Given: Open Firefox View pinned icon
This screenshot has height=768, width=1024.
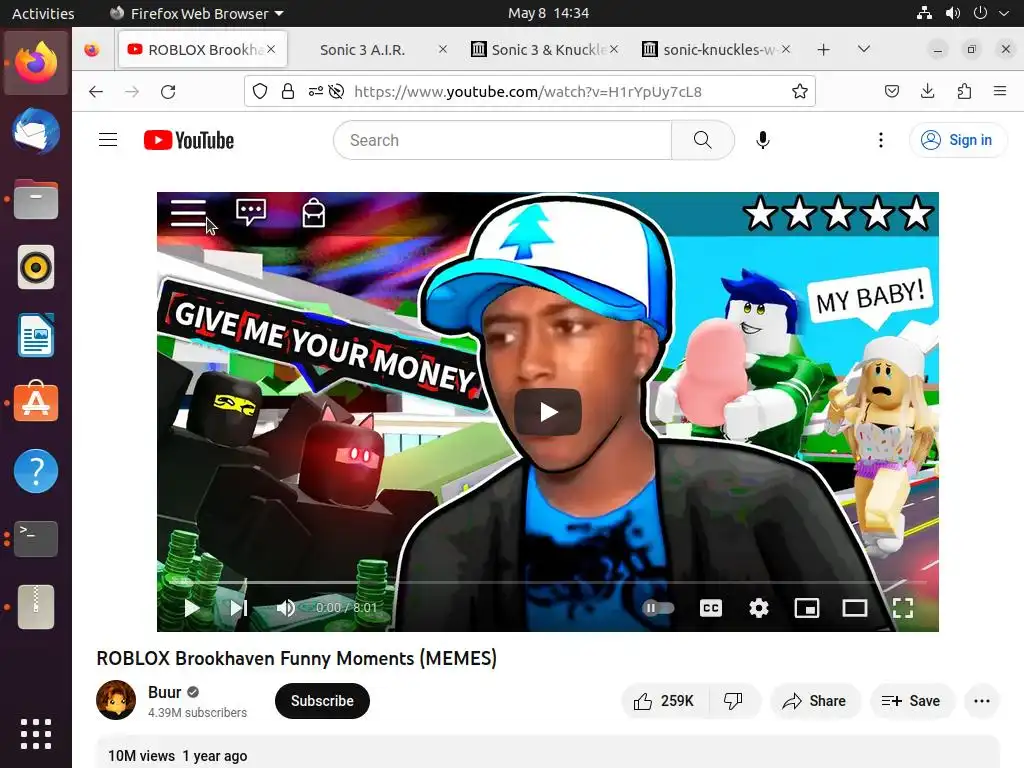Looking at the screenshot, I should click(92, 50).
